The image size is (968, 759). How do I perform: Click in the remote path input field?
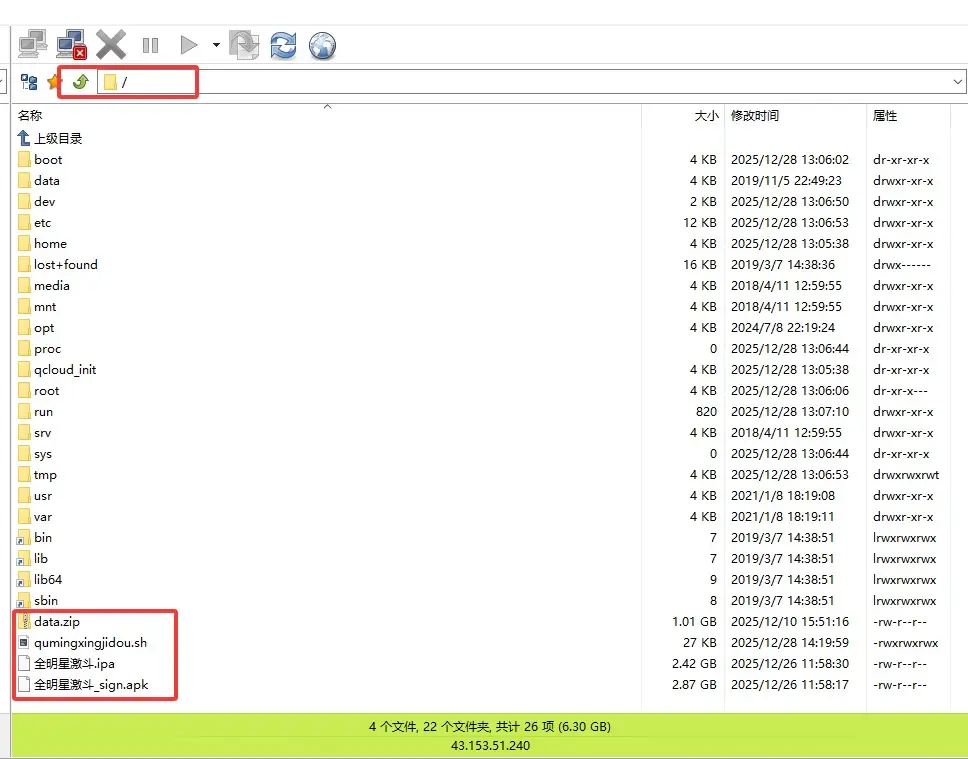point(500,82)
